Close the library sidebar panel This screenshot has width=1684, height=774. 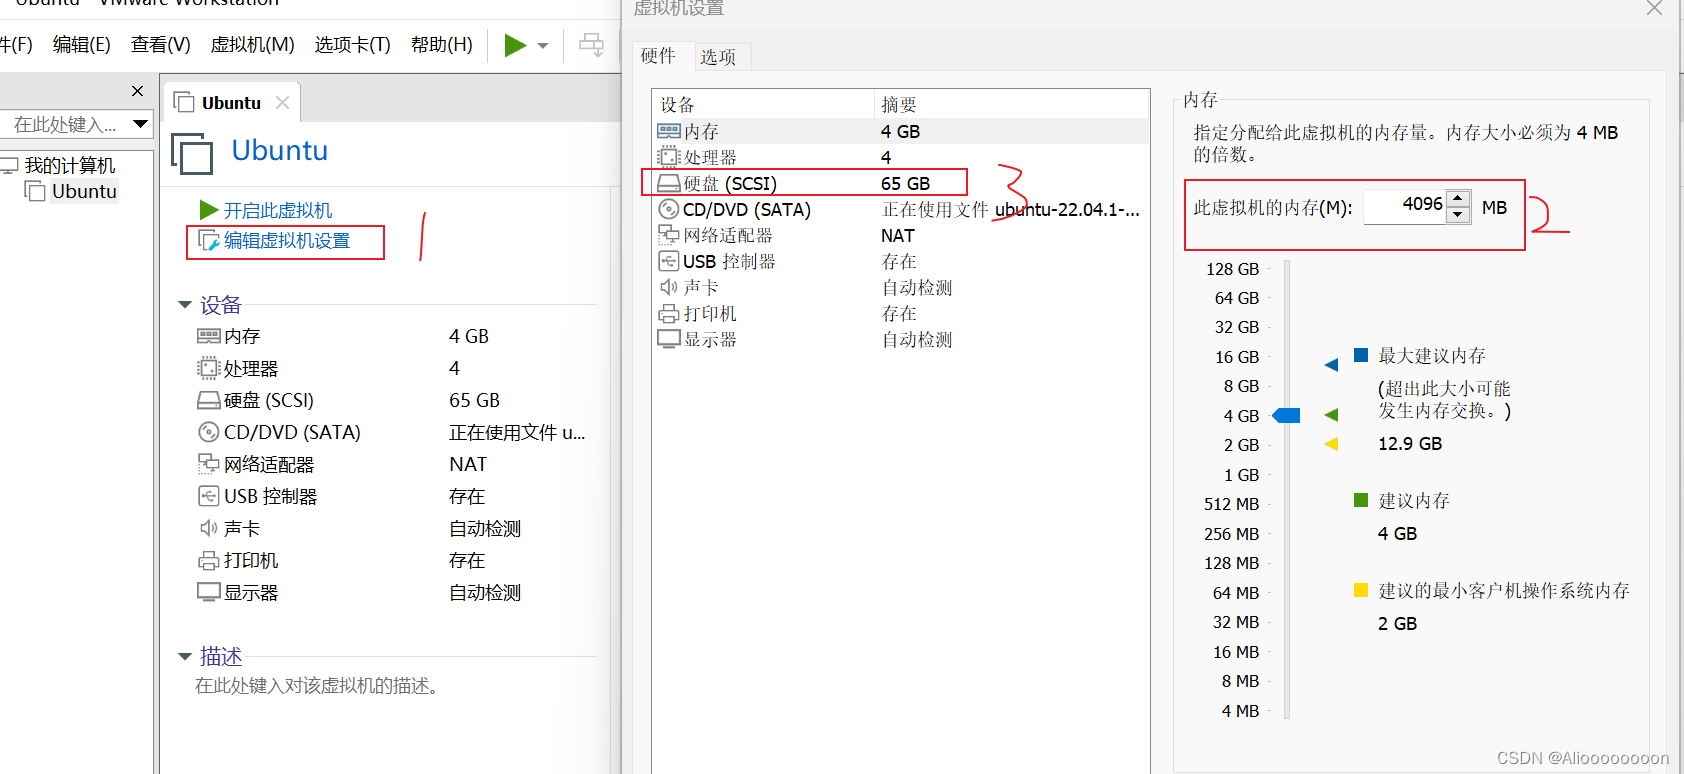137,91
